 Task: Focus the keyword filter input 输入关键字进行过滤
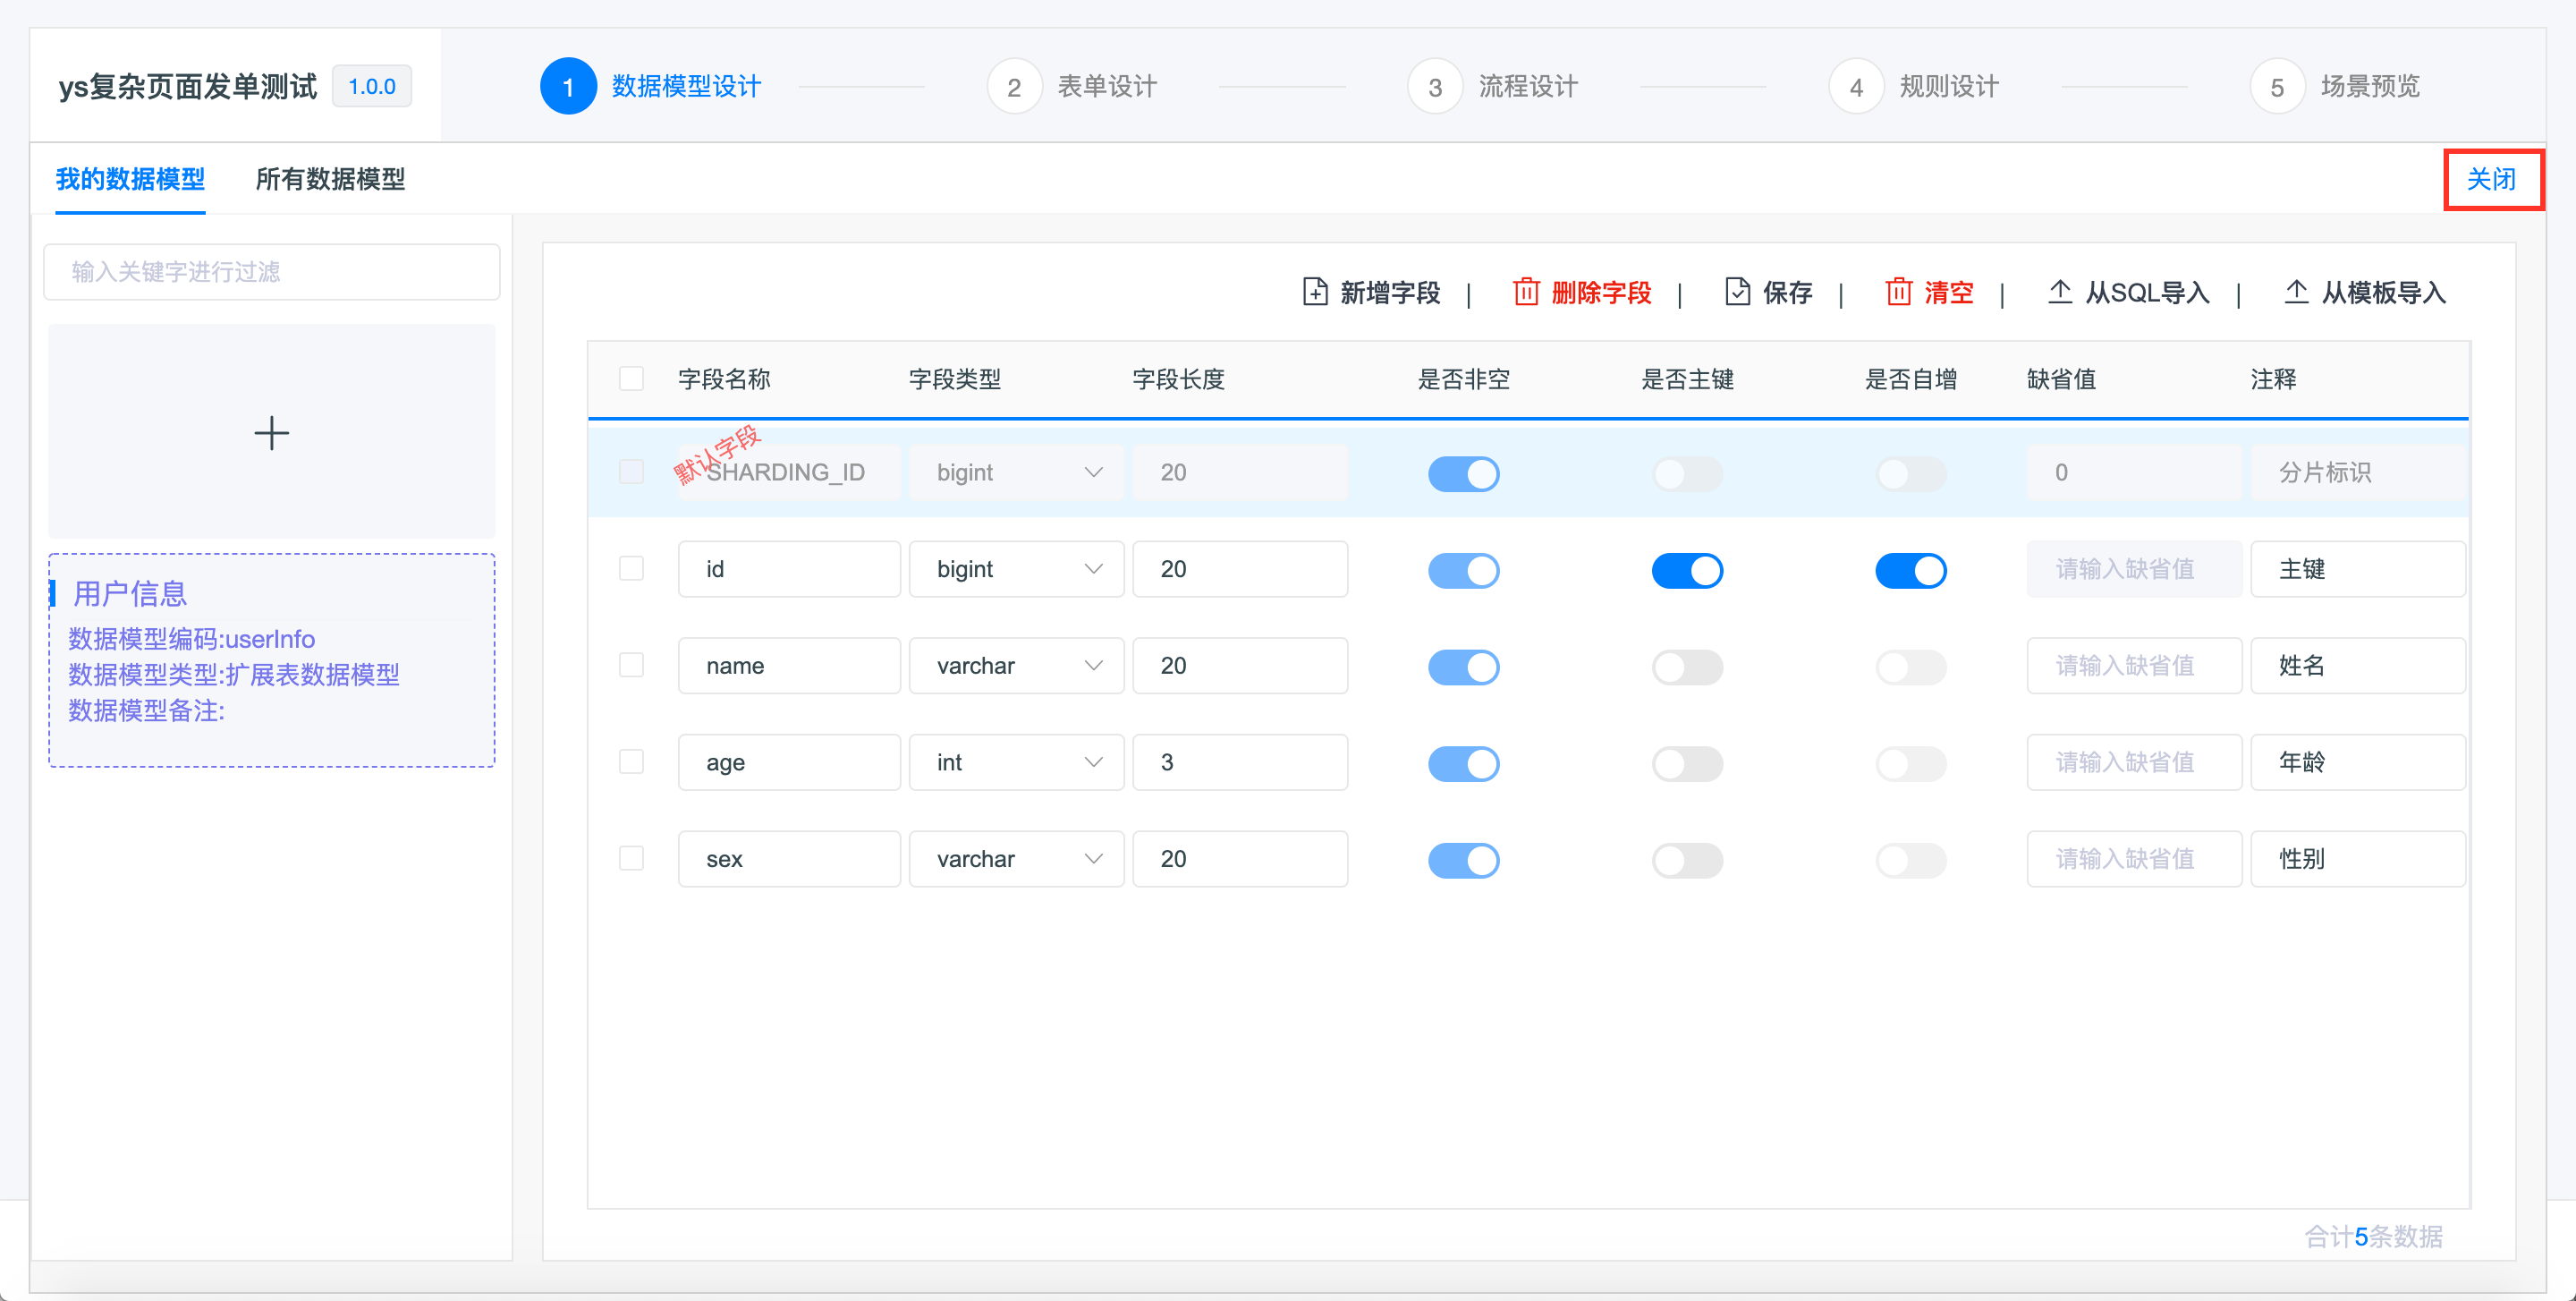(x=271, y=271)
